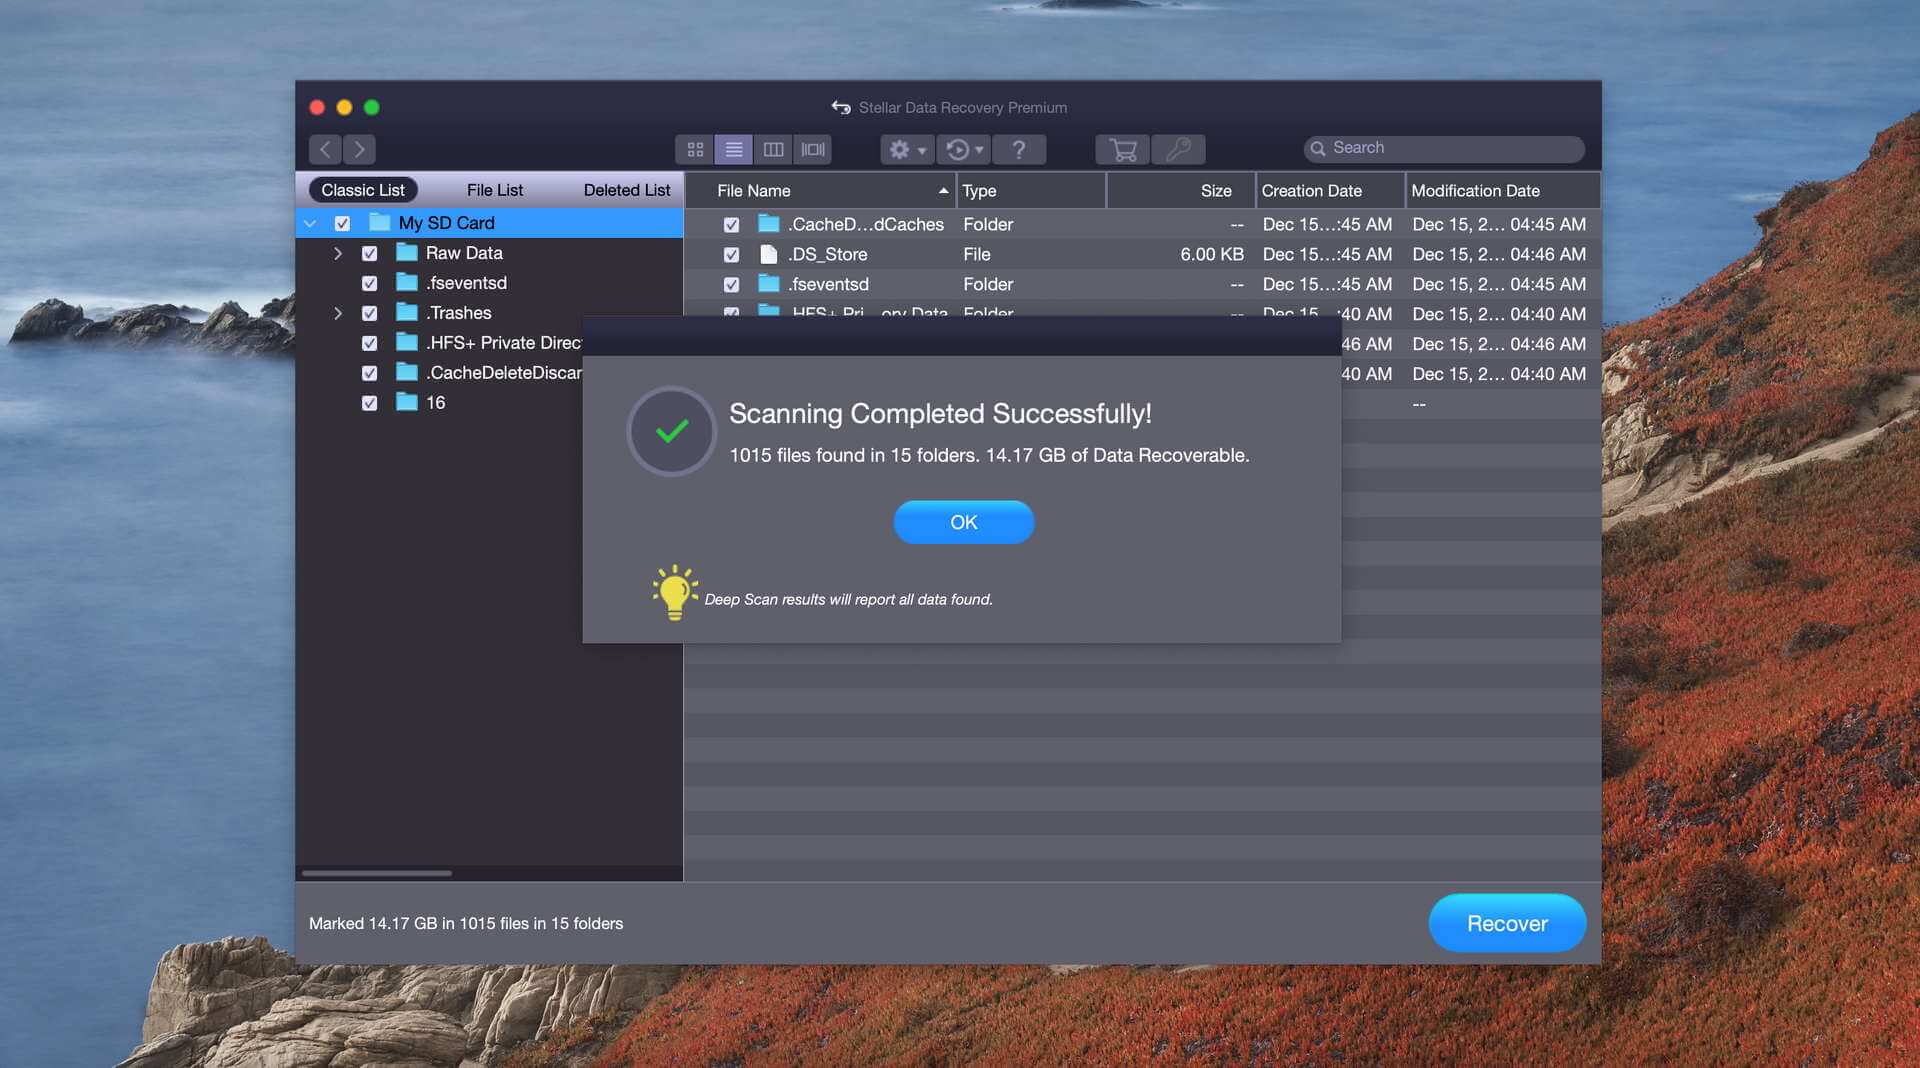Open help with the question mark icon
The image size is (1920, 1068).
[x=1019, y=149]
